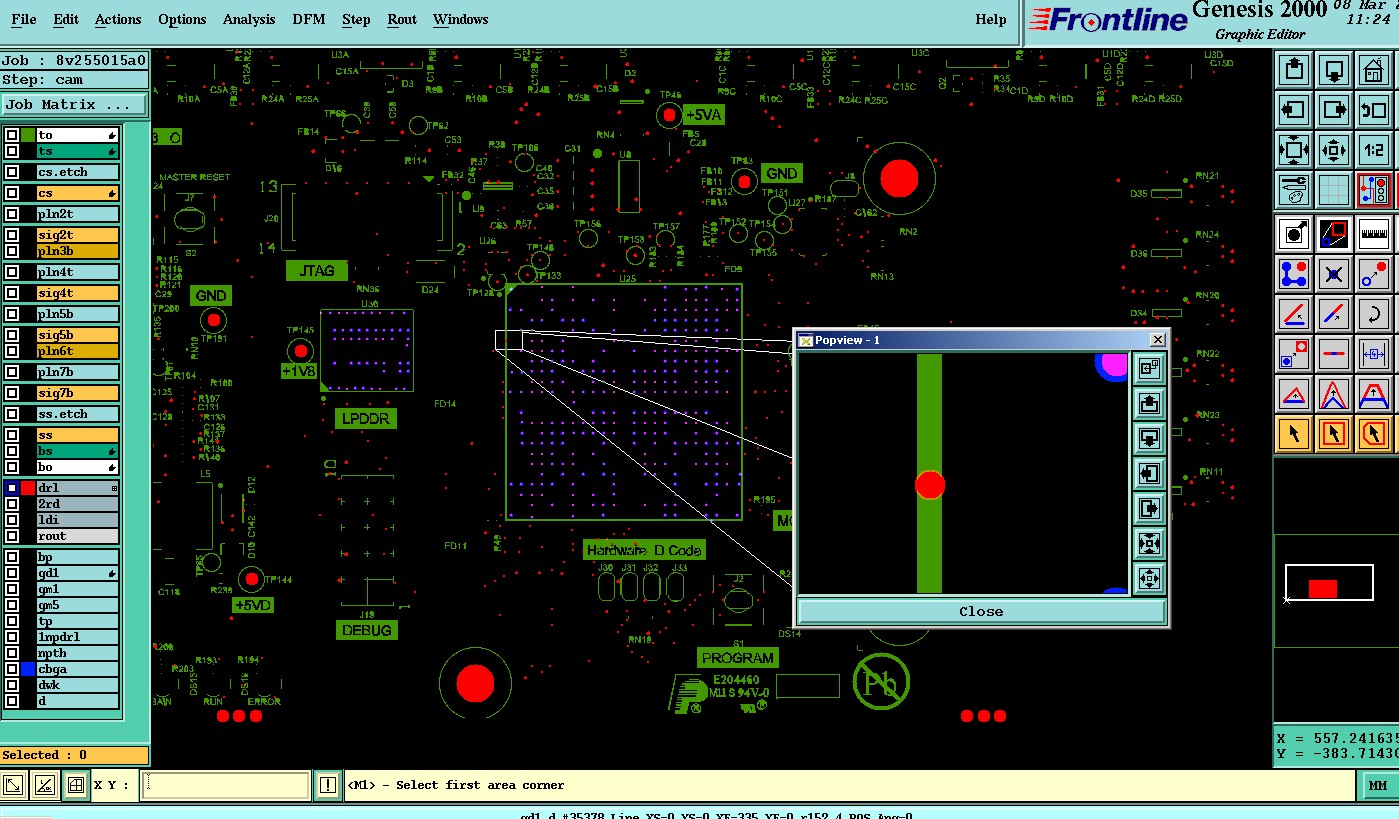
Task: Click the overview thumbnail with red rectangle
Action: click(x=1329, y=583)
